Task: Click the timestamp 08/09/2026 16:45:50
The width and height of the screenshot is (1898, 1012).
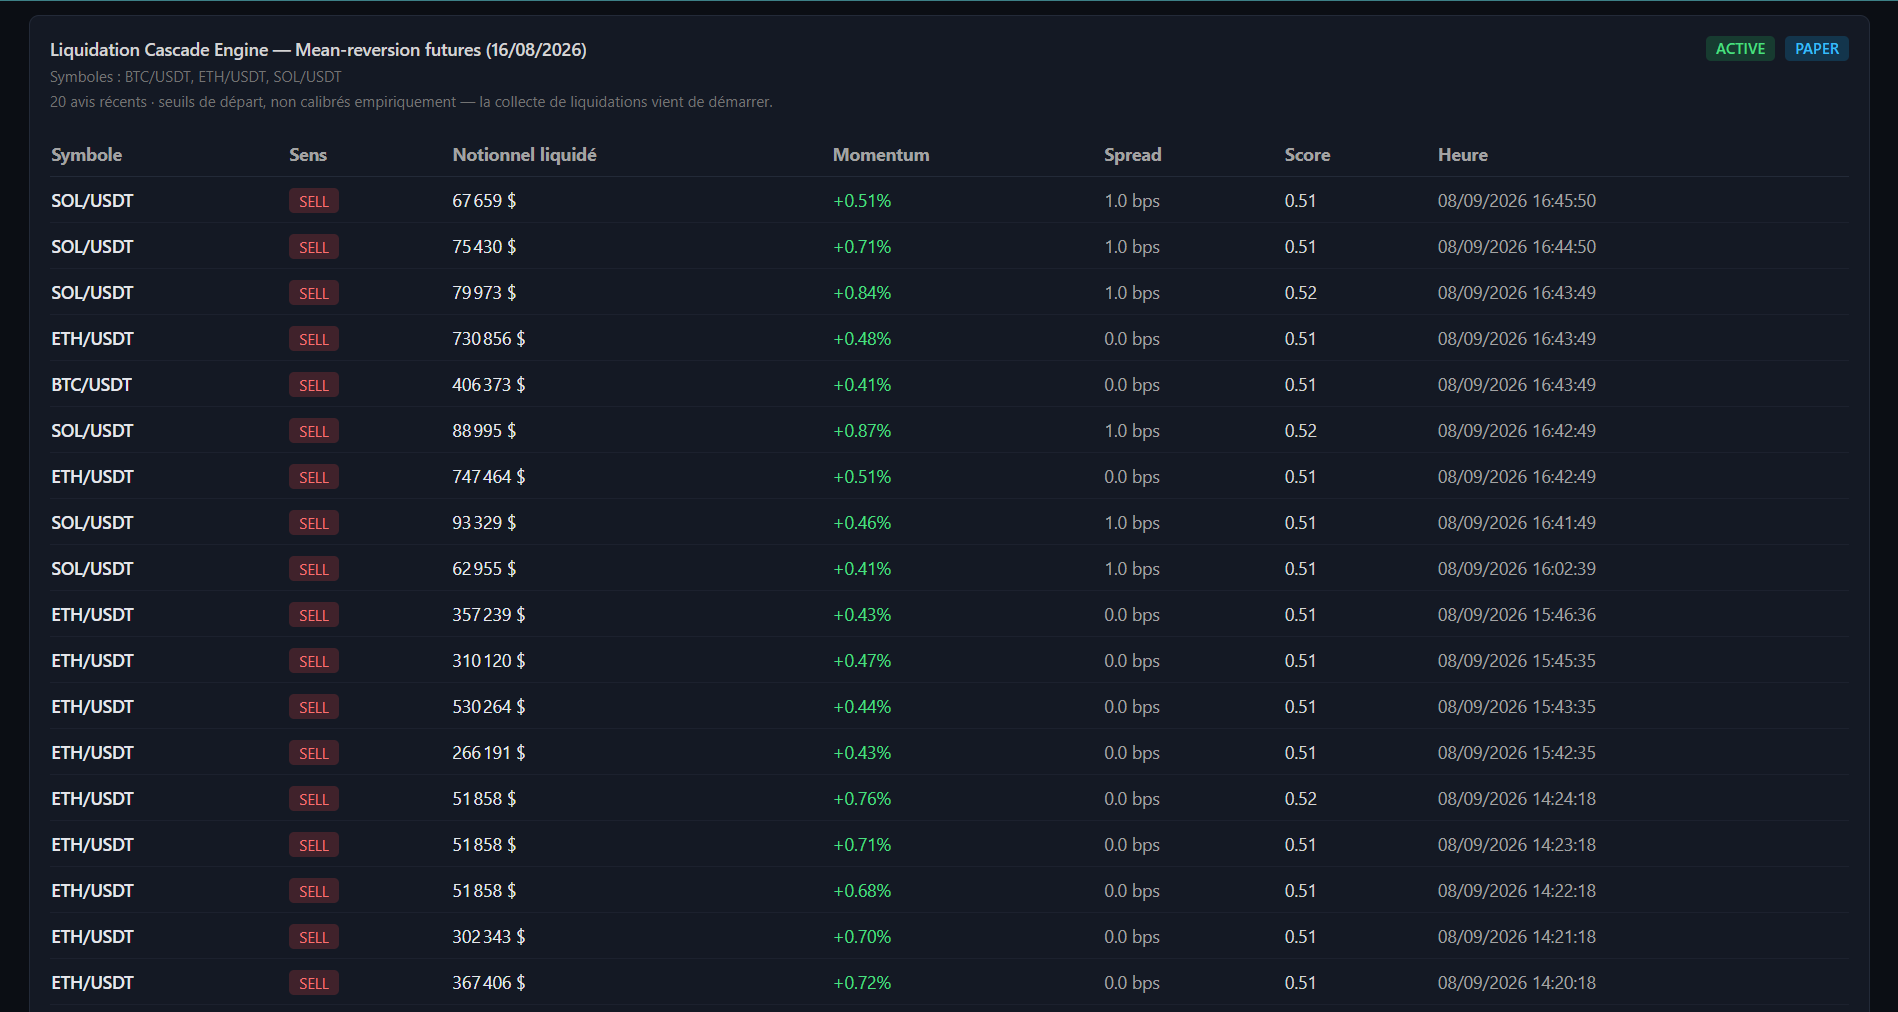Action: 1517,201
